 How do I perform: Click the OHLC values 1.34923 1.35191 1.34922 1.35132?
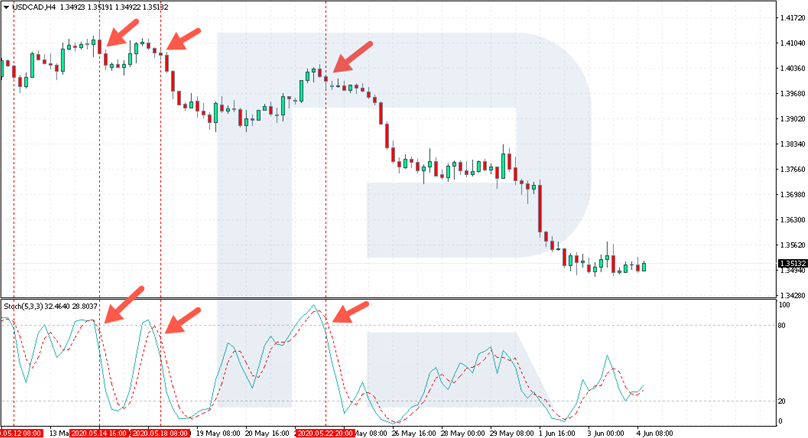tap(114, 7)
